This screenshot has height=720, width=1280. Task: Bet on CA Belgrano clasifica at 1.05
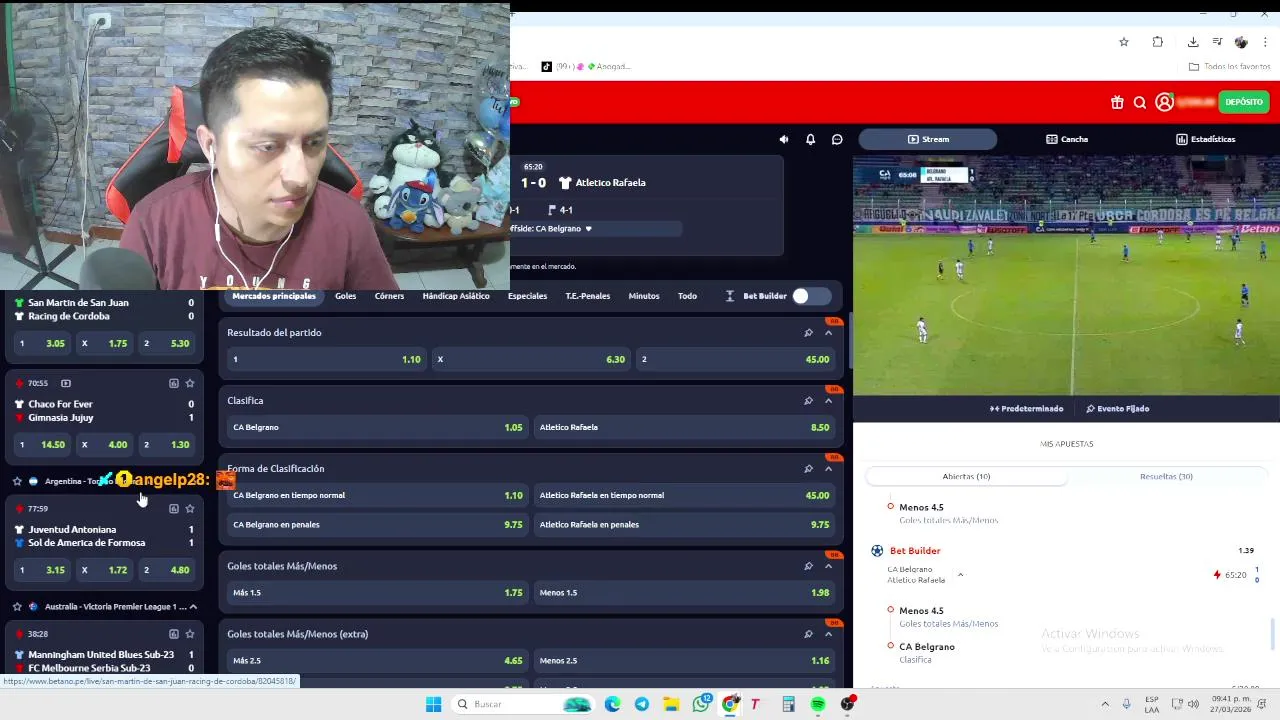click(378, 427)
